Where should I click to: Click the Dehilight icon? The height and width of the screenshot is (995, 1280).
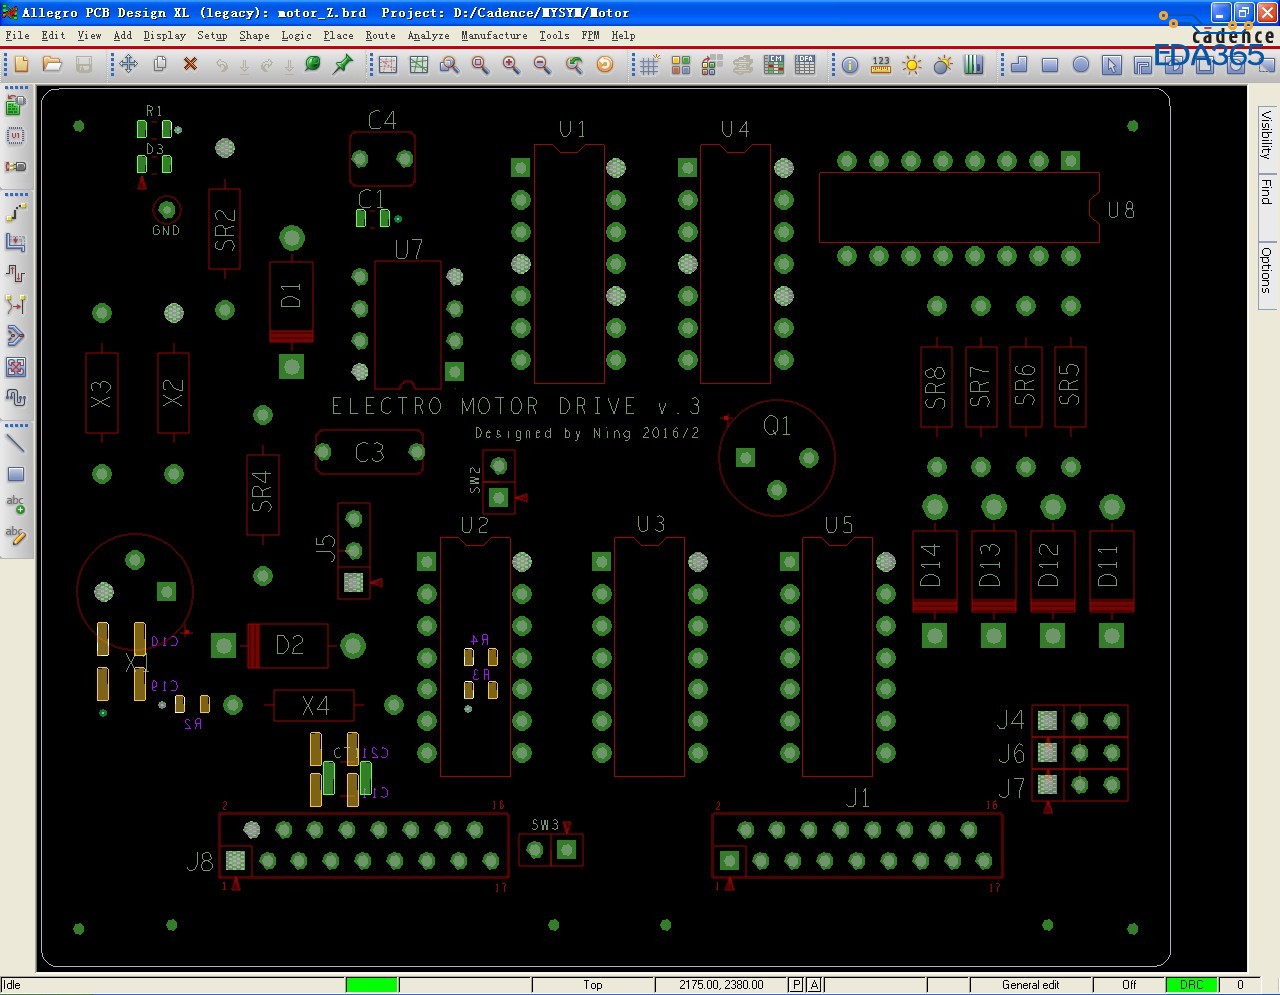click(943, 65)
